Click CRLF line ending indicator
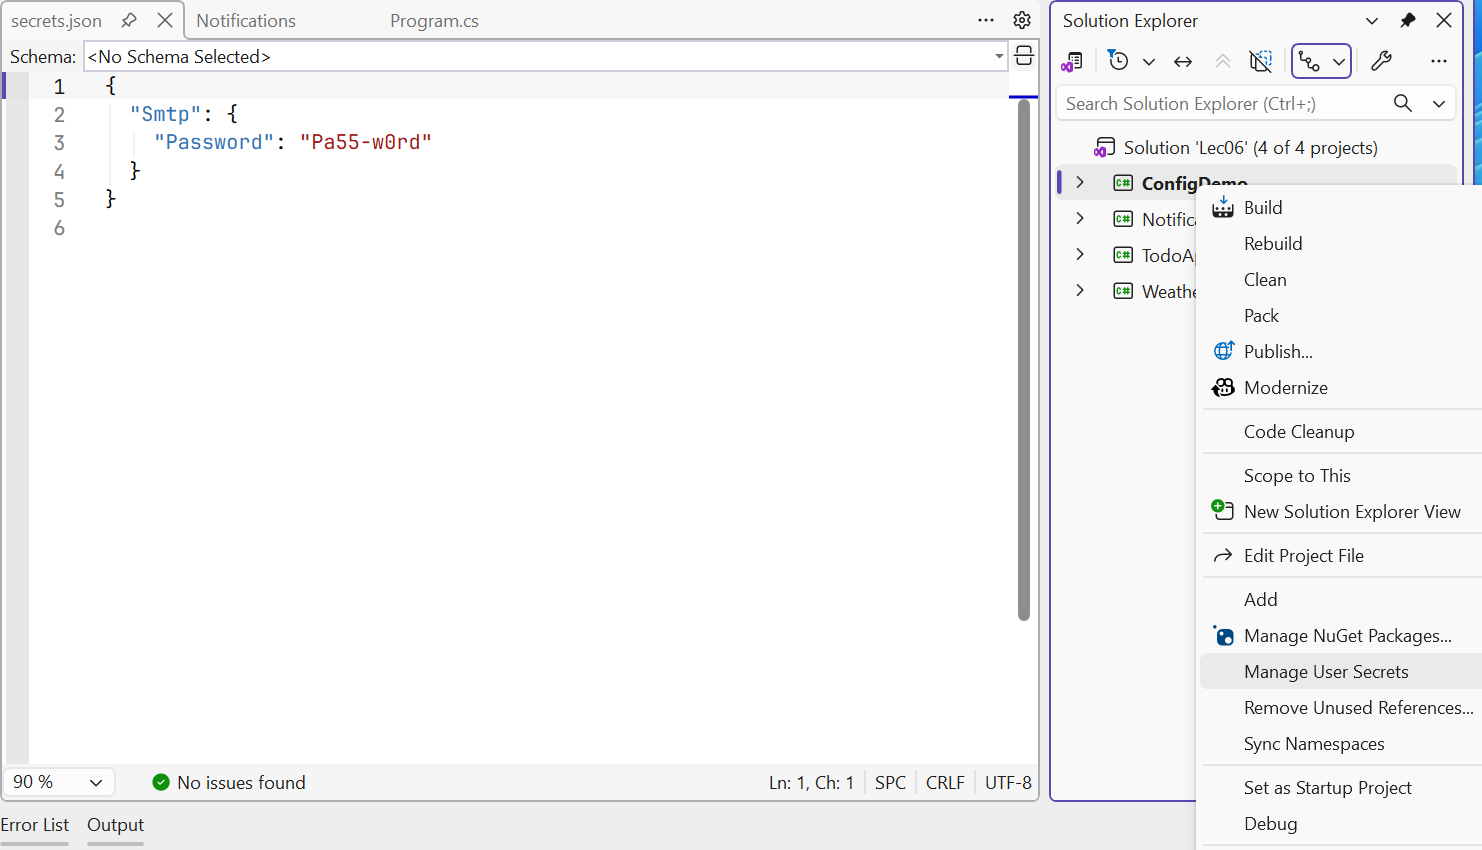 (x=945, y=782)
